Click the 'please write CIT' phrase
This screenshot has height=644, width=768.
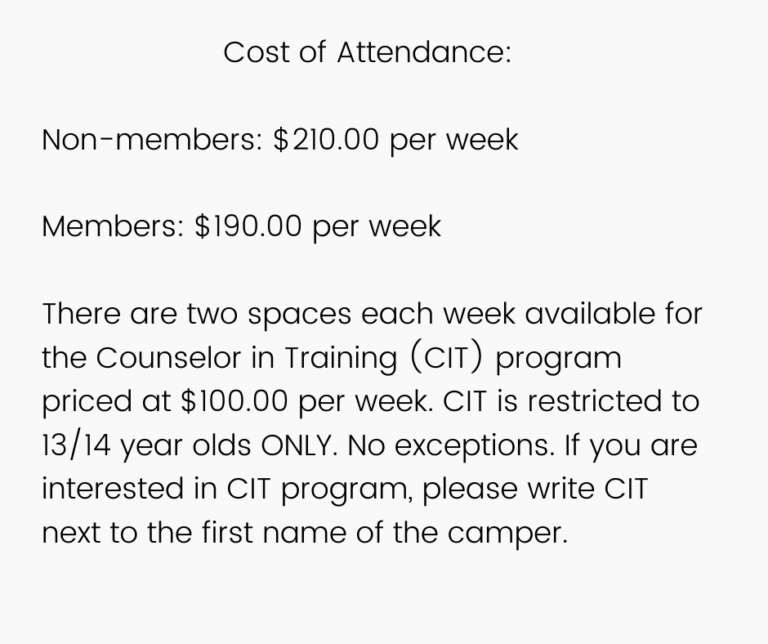point(535,490)
